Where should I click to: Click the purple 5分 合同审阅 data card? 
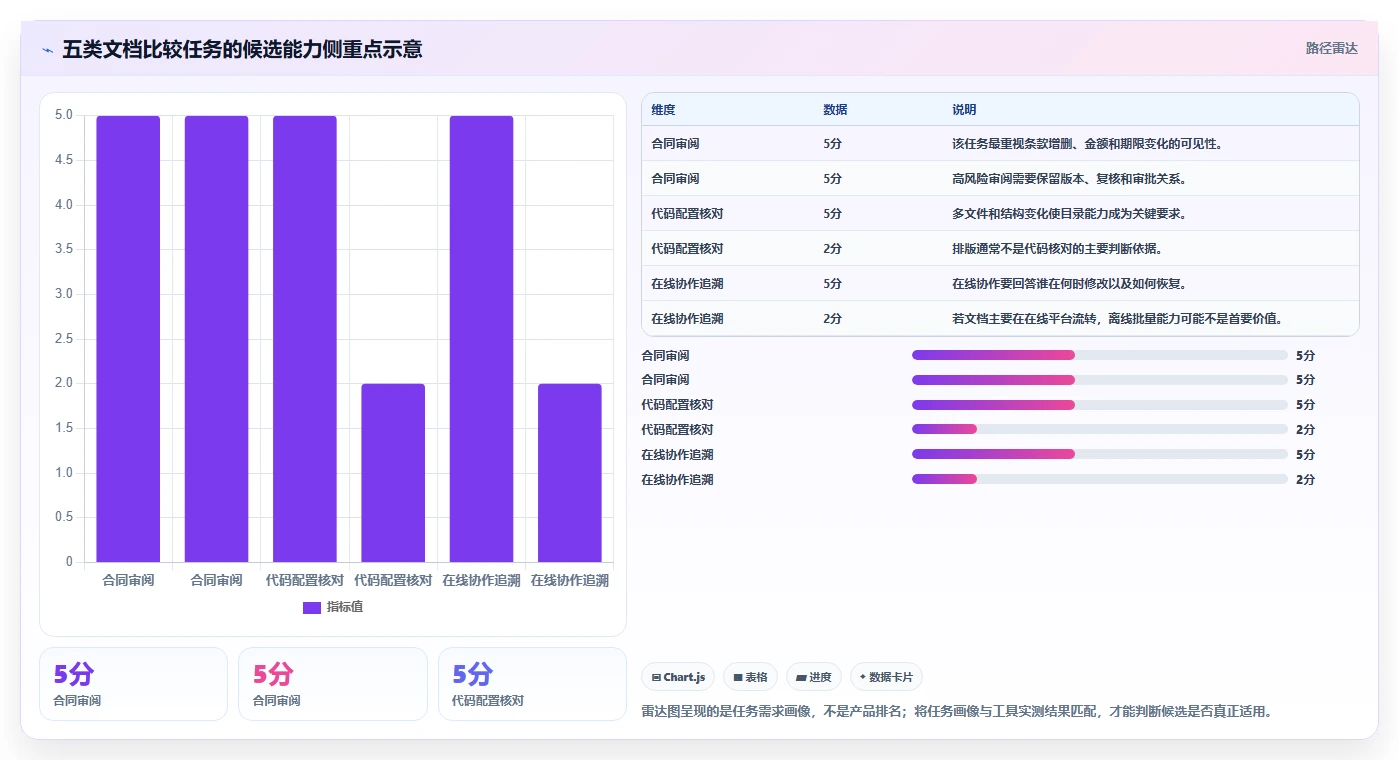pyautogui.click(x=134, y=684)
